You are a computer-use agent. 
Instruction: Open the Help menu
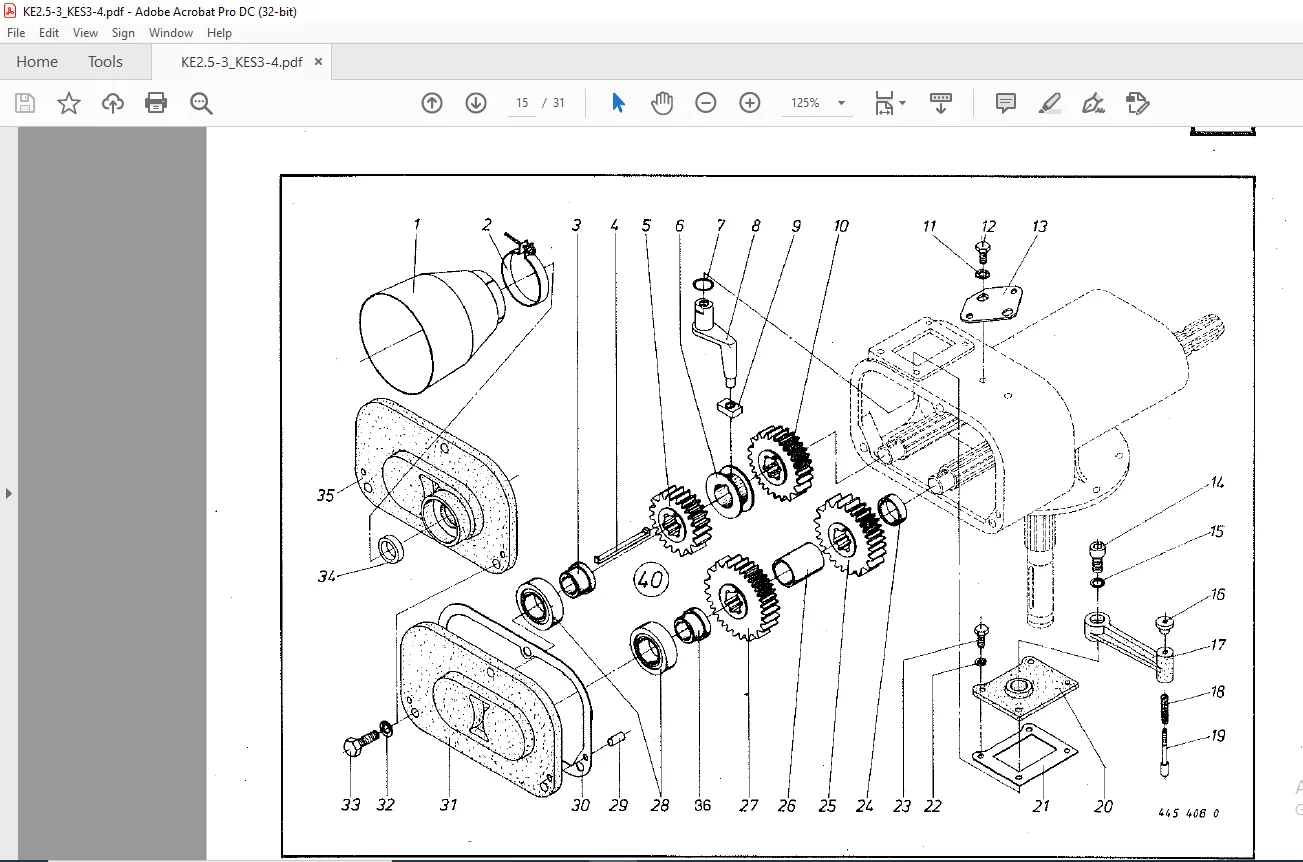coord(219,33)
